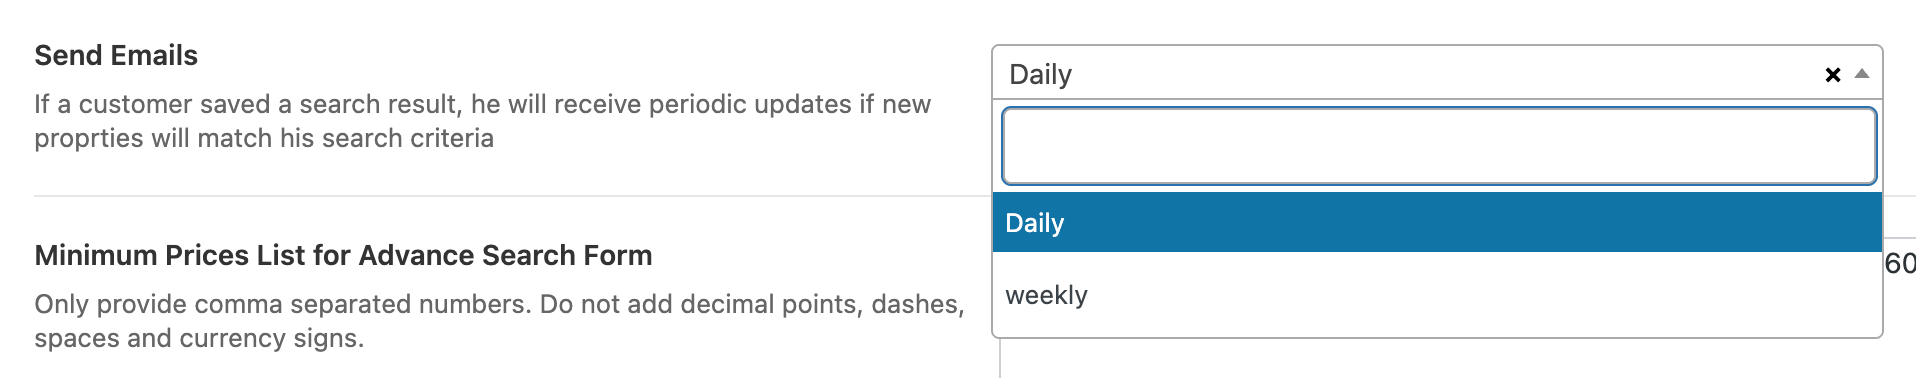
Task: Click the Minimum Prices List heading
Action: (x=343, y=255)
